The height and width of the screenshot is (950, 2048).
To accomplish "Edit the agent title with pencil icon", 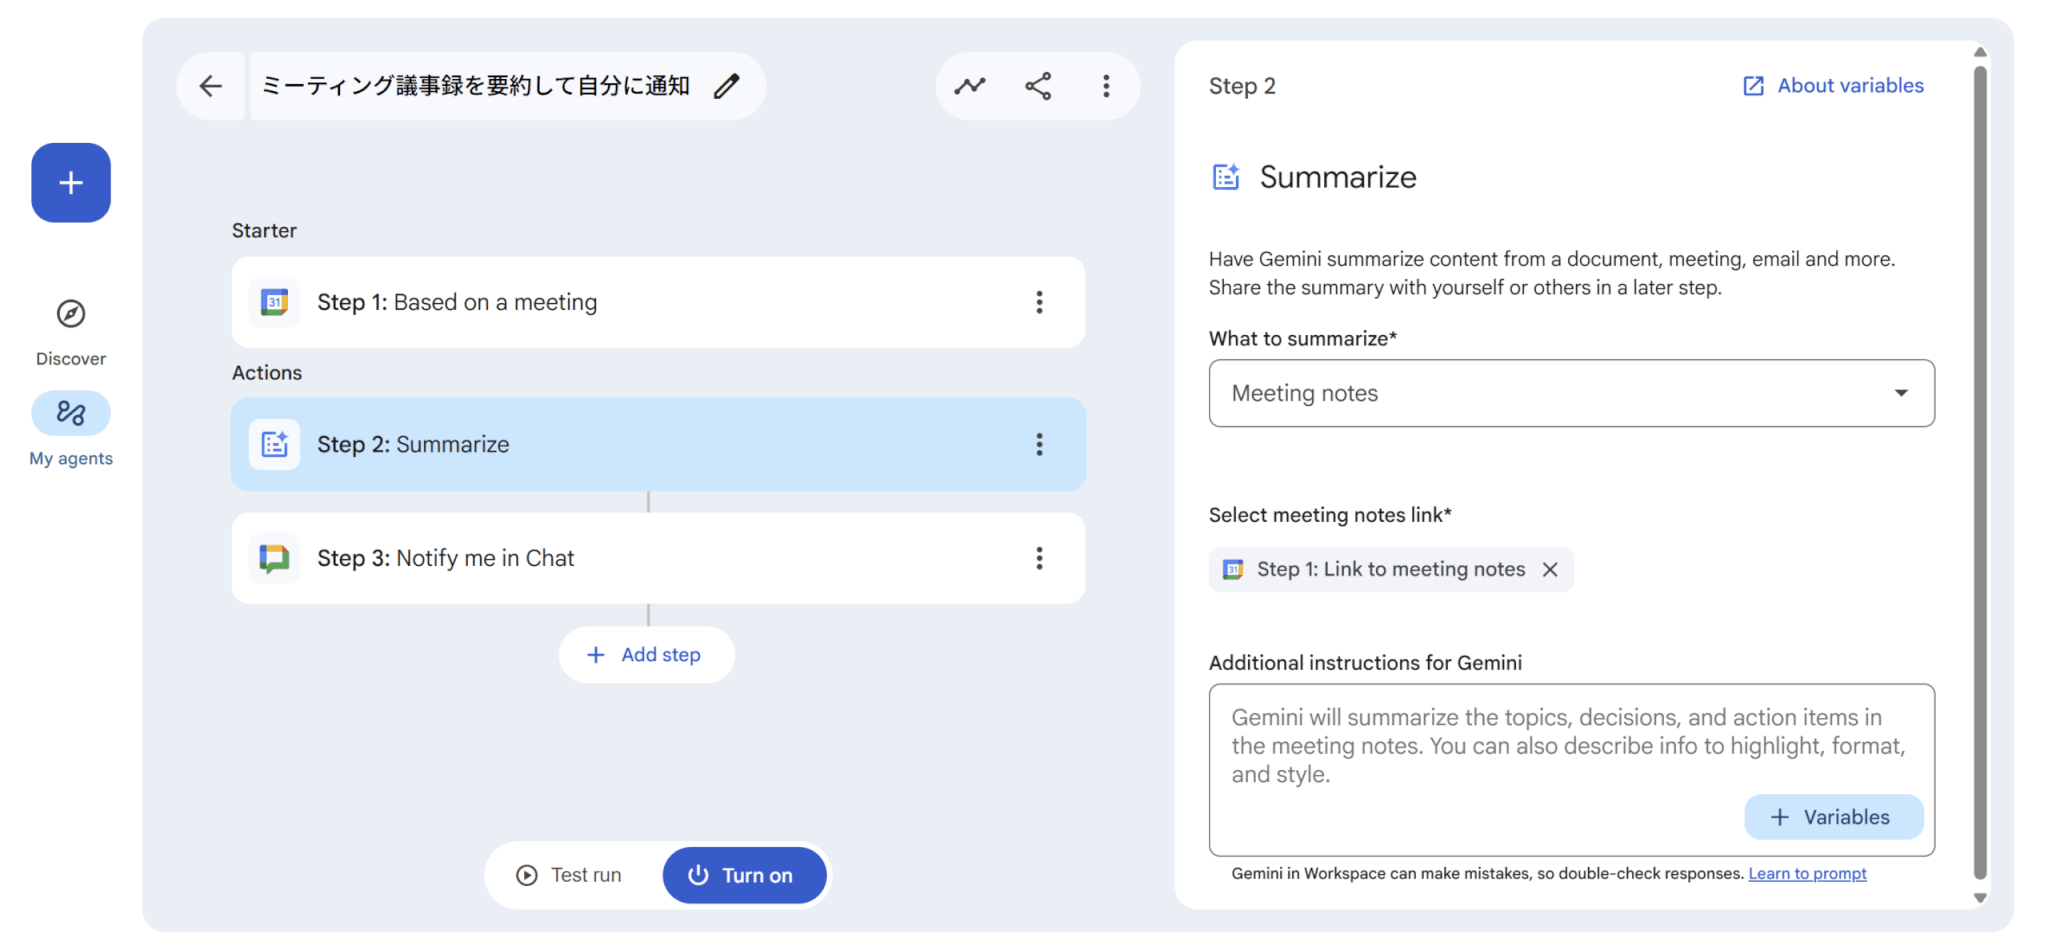I will click(x=727, y=86).
